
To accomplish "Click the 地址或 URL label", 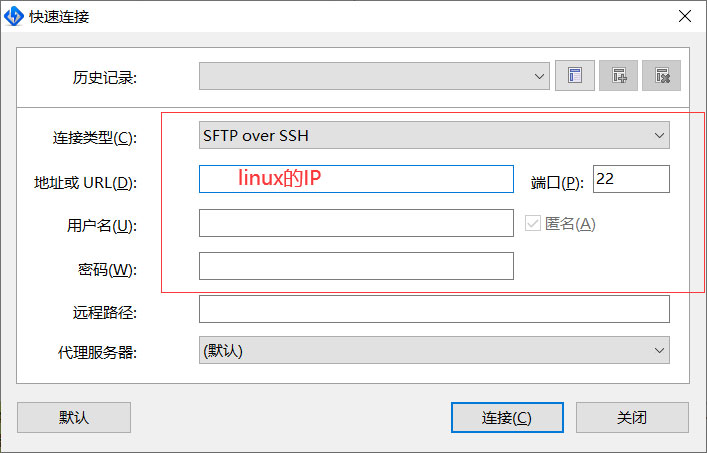I will tap(84, 182).
